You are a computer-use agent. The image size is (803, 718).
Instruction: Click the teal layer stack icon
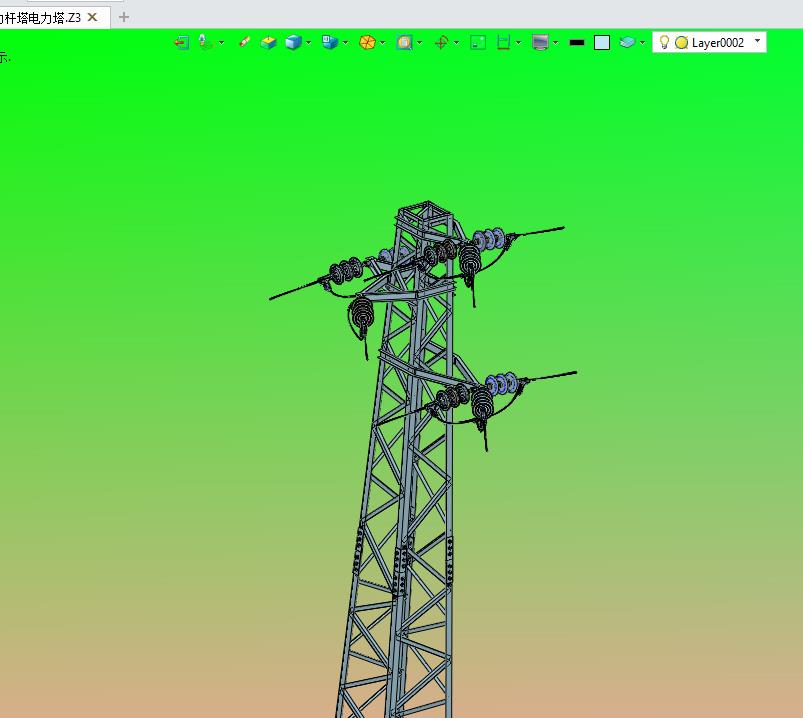(x=627, y=42)
